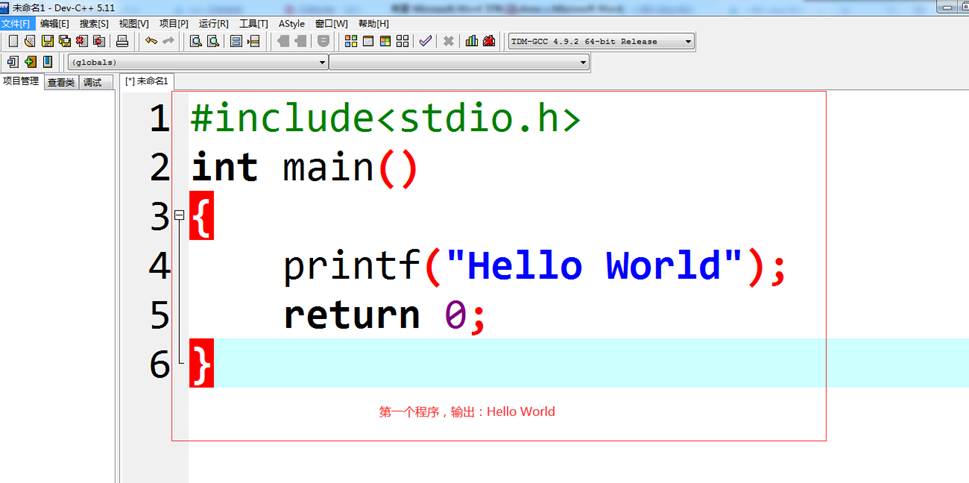Click the word main on line 2
Screen dimensions: 969x483
328,167
